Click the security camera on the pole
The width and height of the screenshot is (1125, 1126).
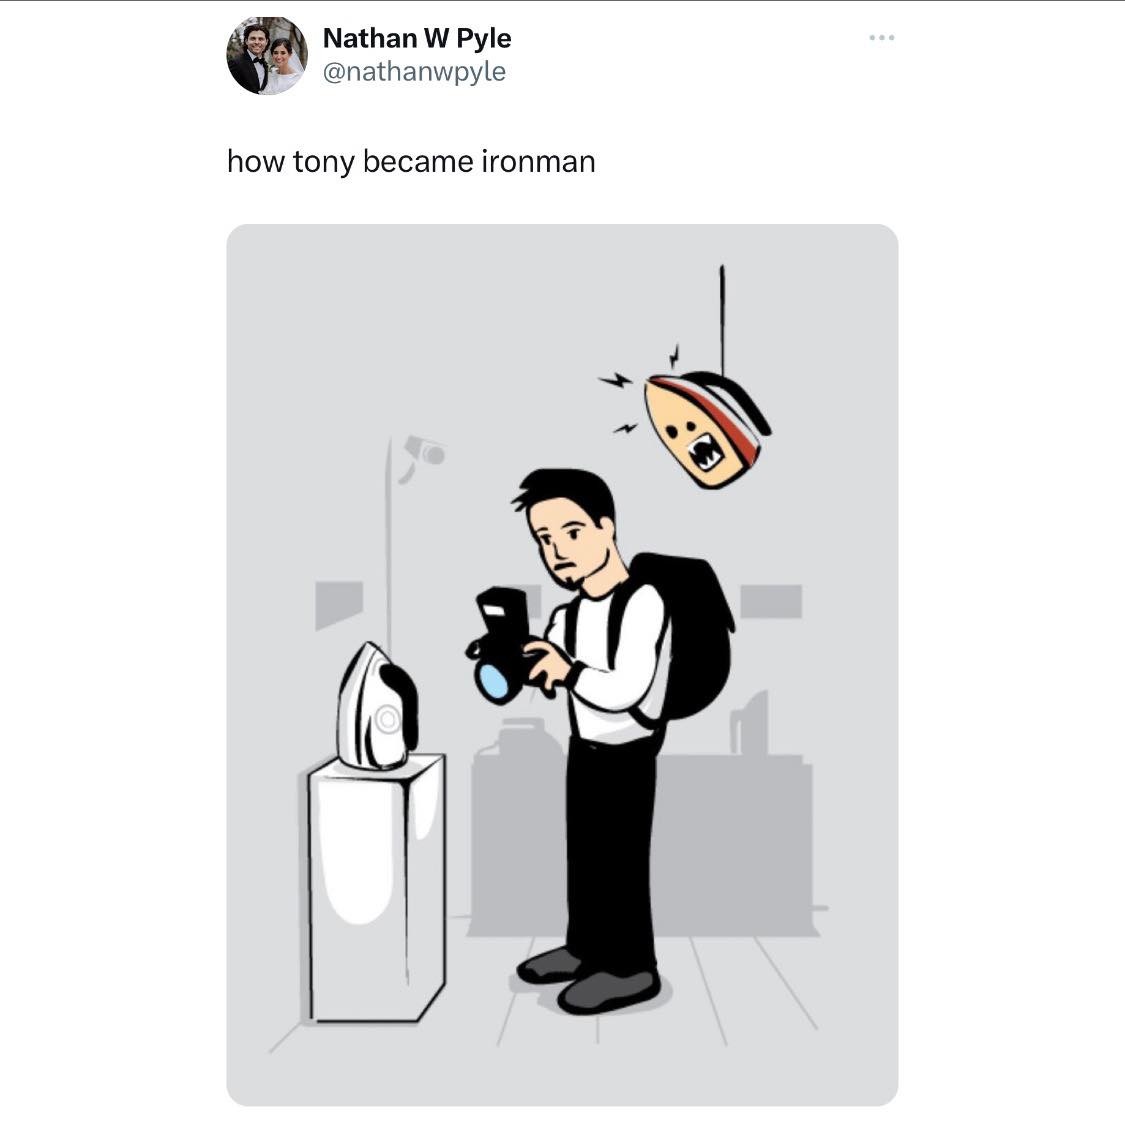pos(424,455)
